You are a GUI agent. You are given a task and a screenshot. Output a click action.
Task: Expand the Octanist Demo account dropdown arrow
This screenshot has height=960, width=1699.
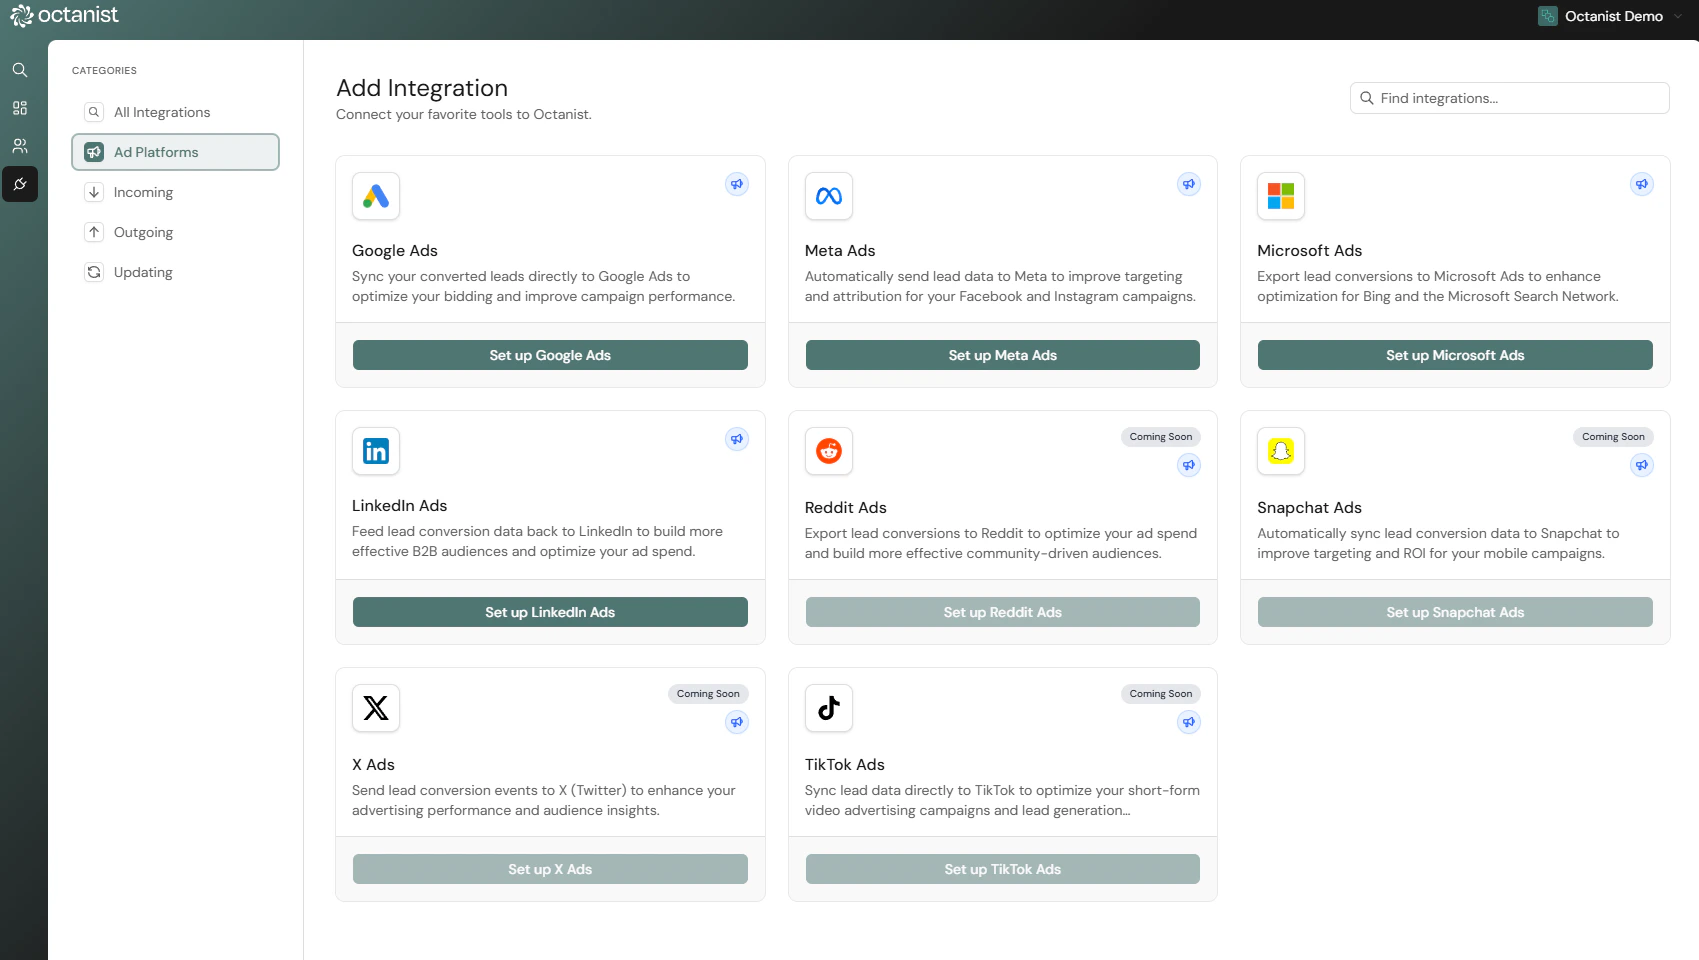point(1678,16)
